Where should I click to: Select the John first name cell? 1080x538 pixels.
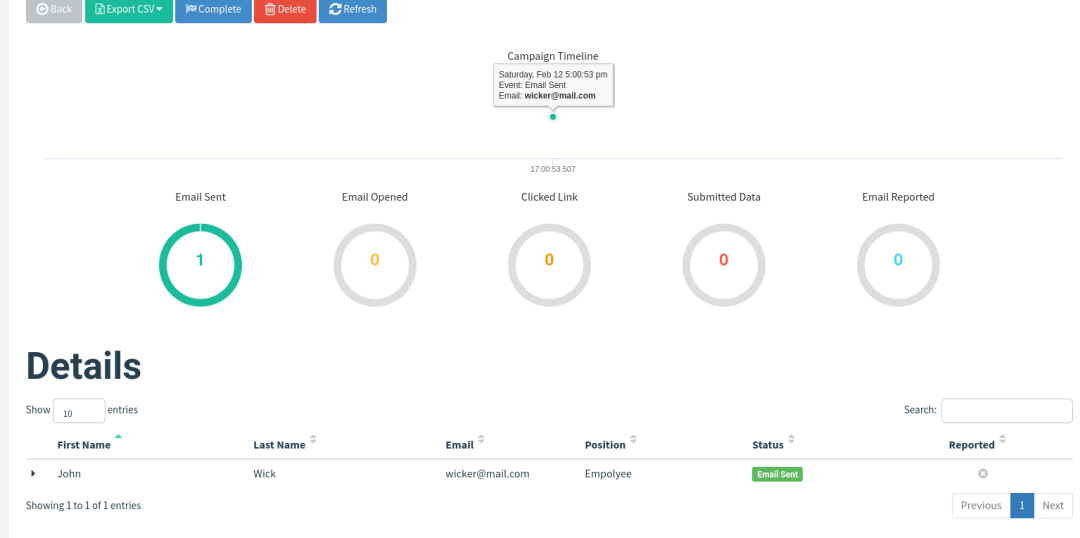click(x=69, y=473)
